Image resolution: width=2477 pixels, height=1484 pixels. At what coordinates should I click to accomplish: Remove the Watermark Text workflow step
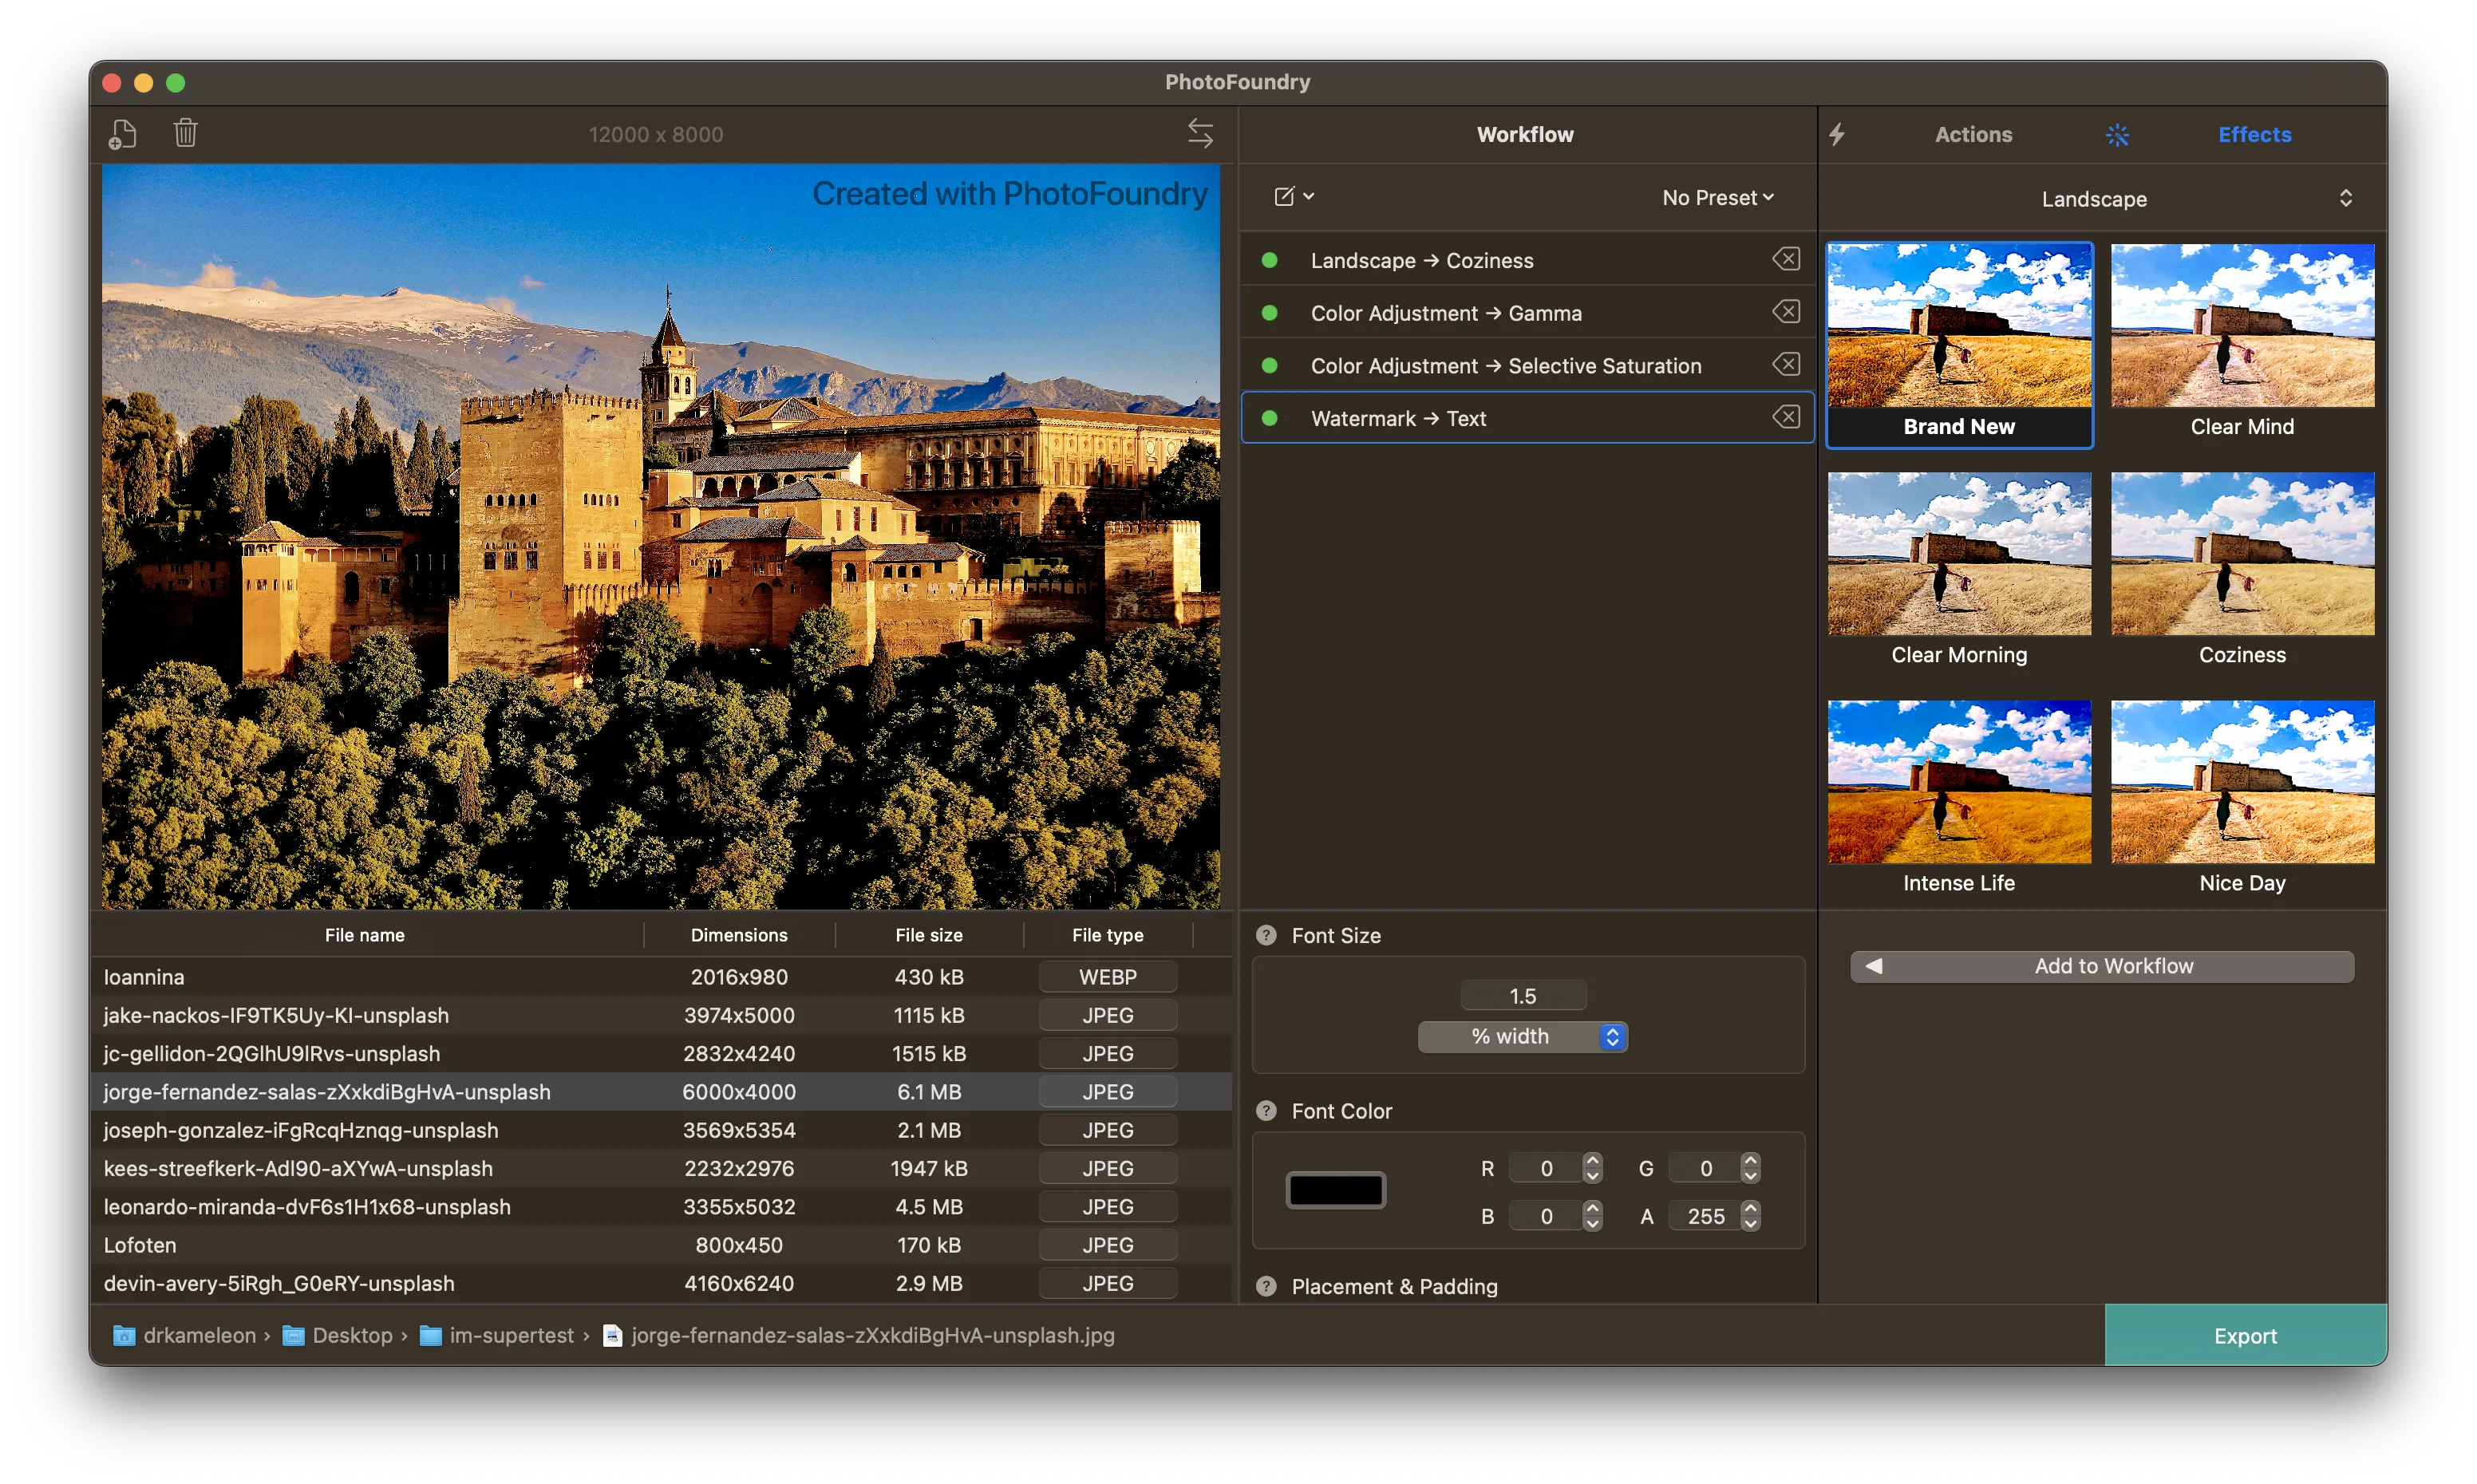(x=1786, y=417)
